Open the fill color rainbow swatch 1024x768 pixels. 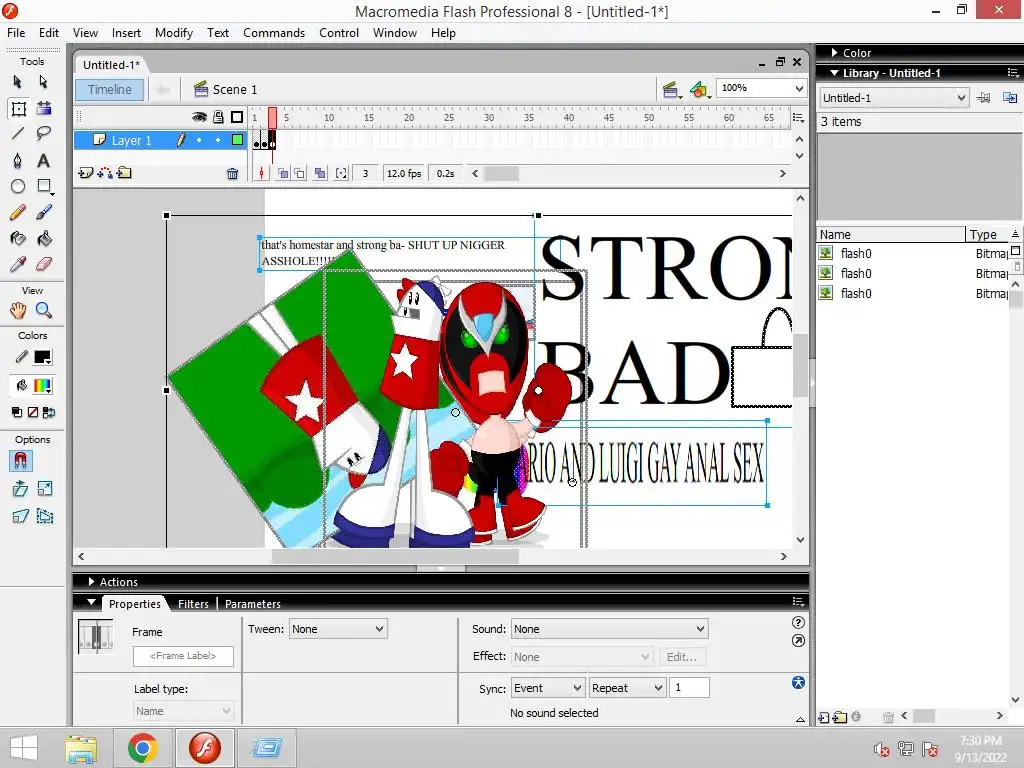(42, 386)
